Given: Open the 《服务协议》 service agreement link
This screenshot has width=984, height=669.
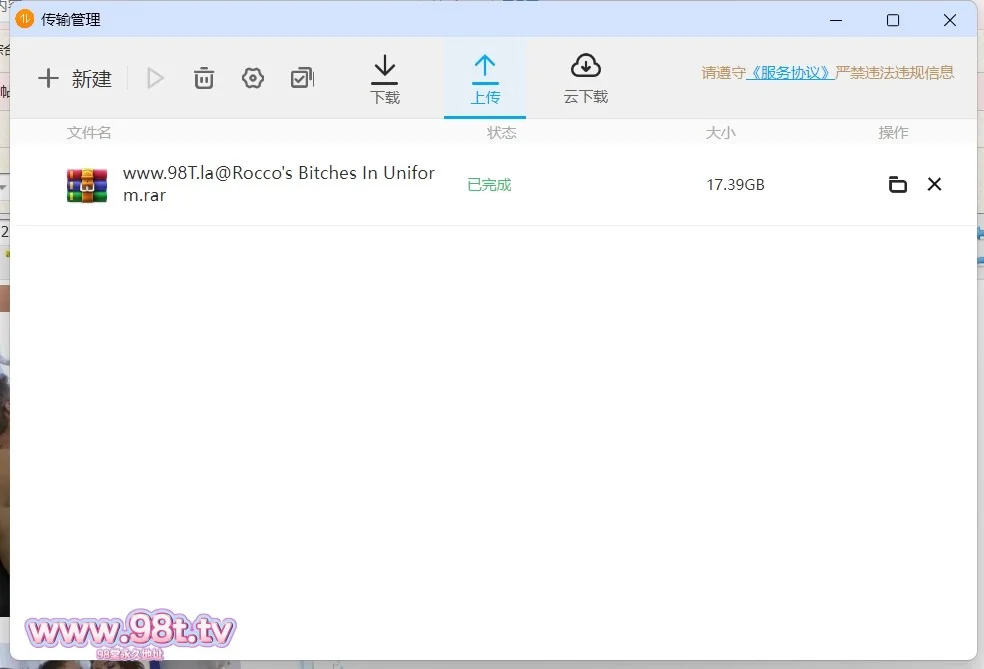Looking at the screenshot, I should [791, 73].
